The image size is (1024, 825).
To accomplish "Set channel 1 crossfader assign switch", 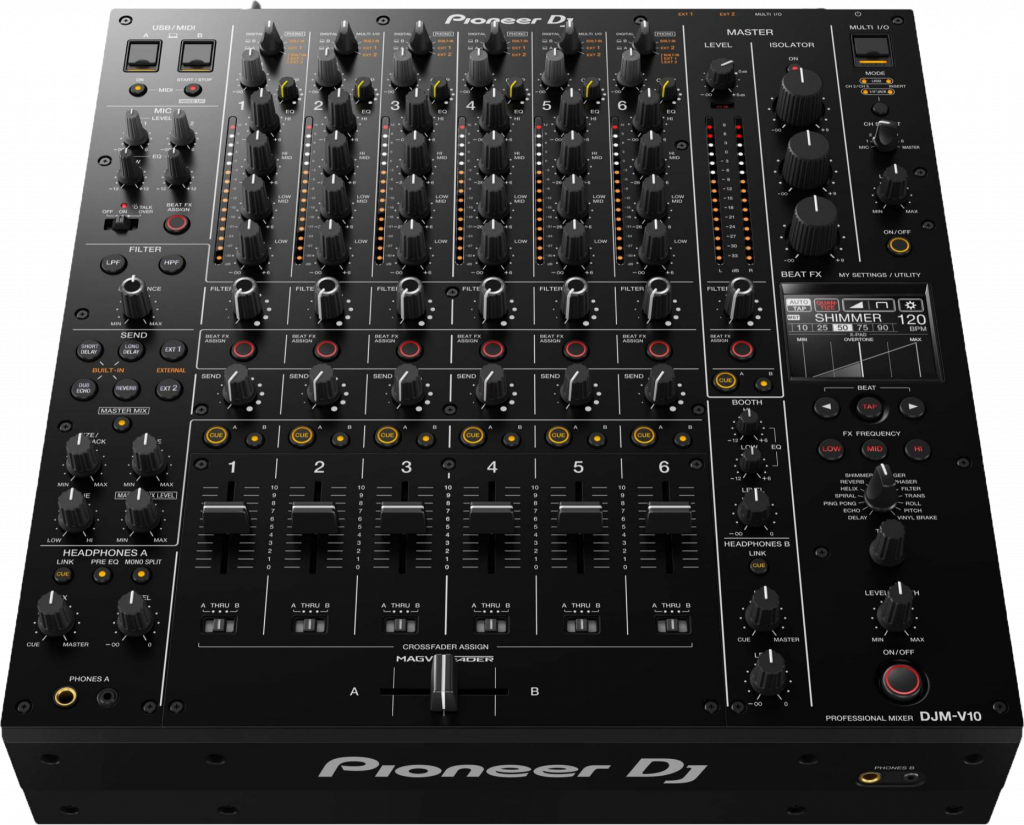I will coord(219,626).
